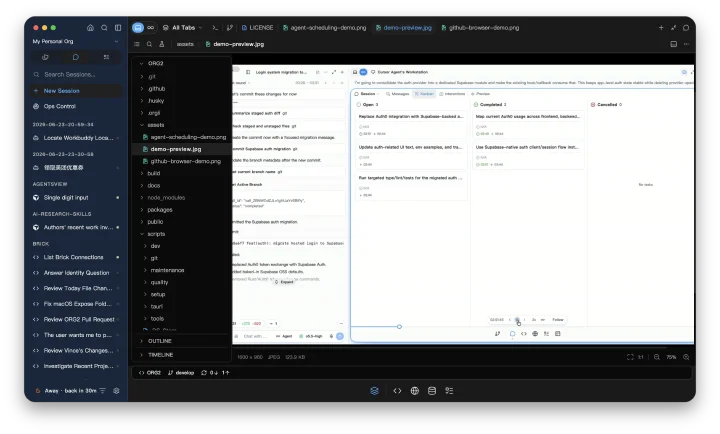Open the Single digit input session
Viewport: 720px width, 434px height.
[x=76, y=197]
